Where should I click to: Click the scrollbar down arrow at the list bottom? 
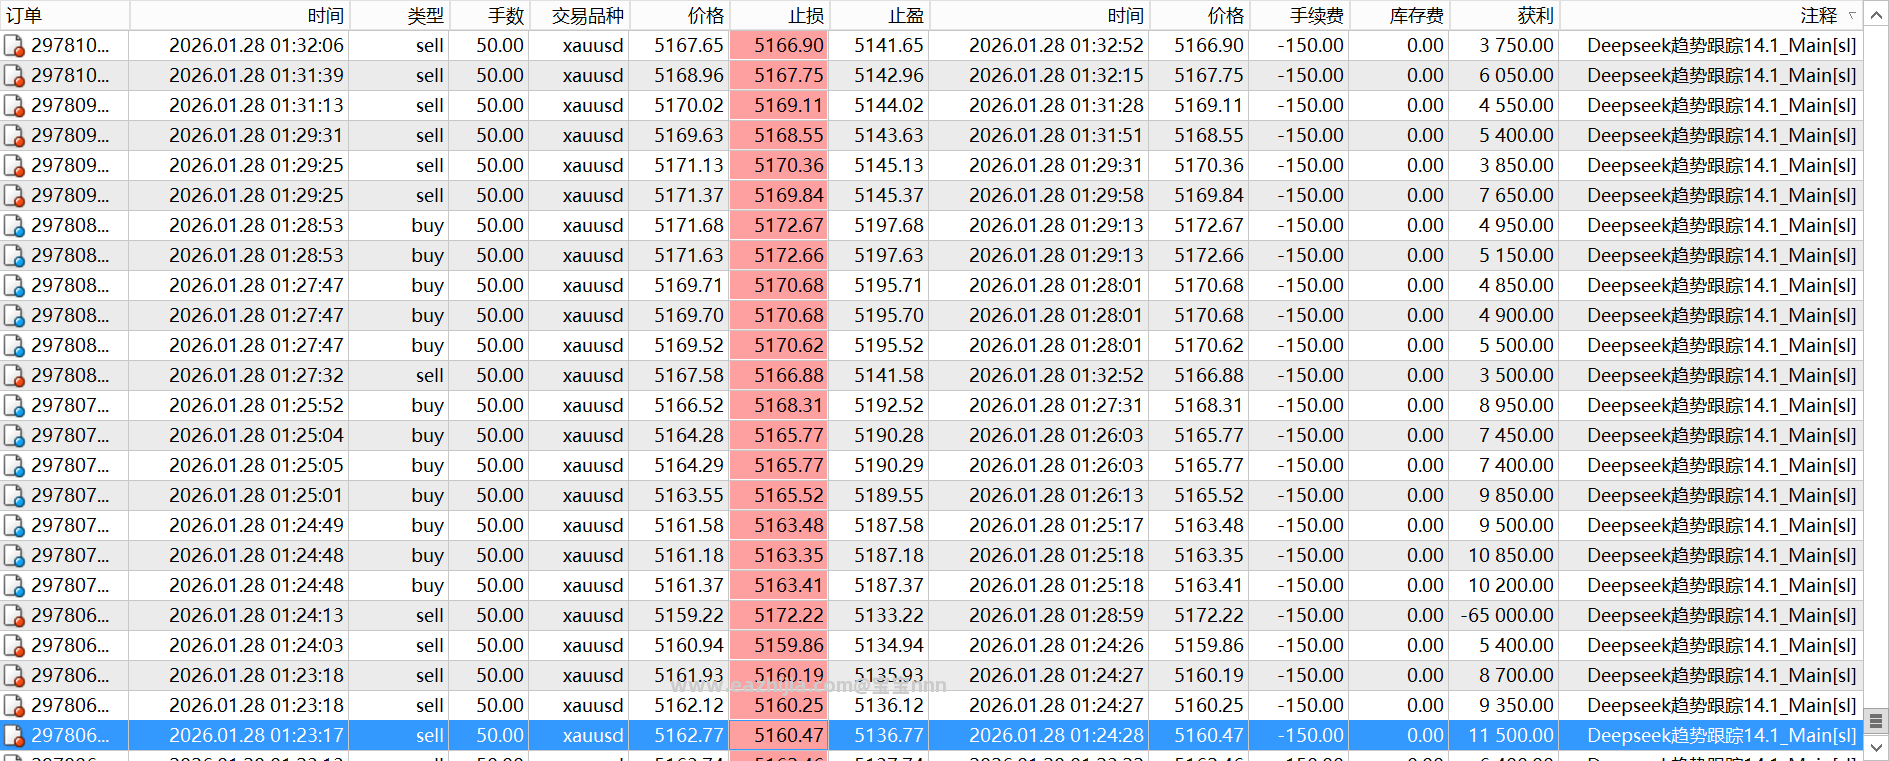[1876, 746]
